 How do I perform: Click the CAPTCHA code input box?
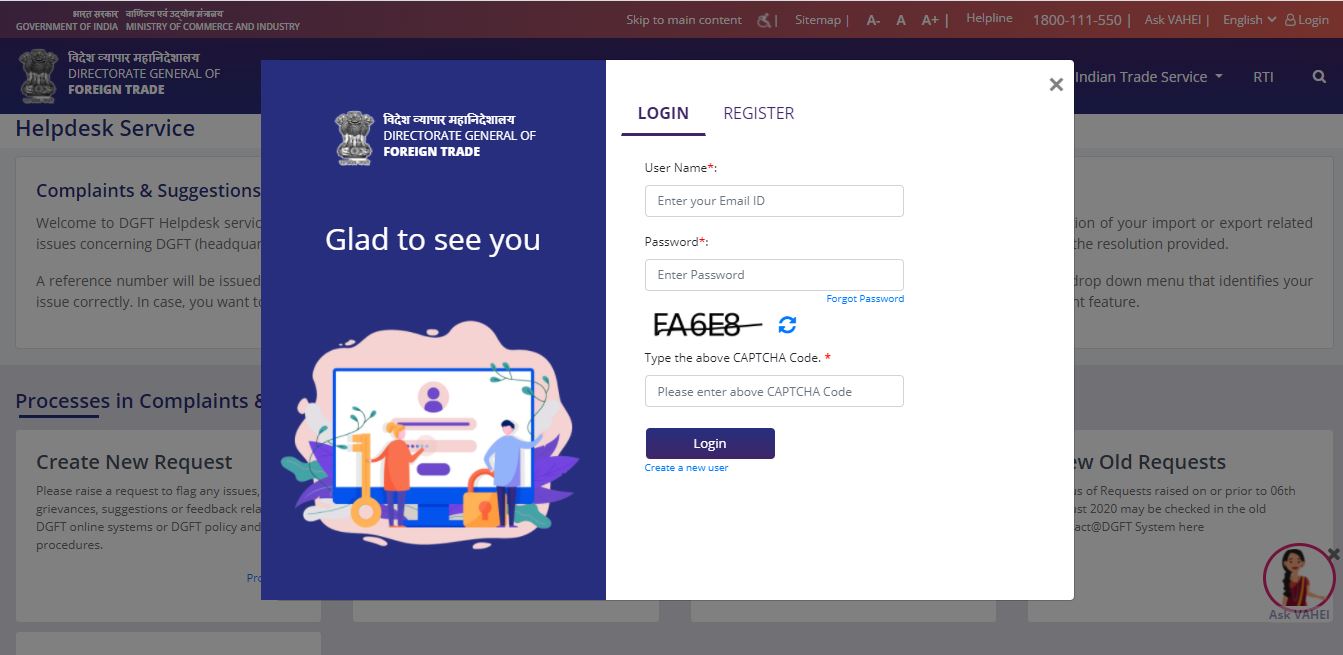[x=774, y=391]
